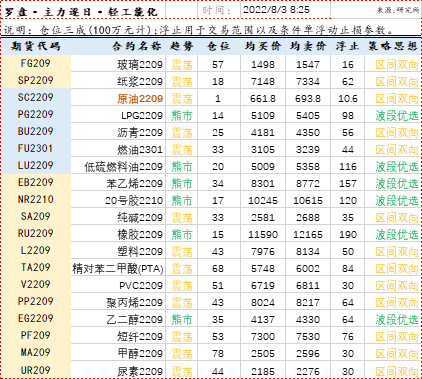Click the 尿素2209 contract name
Viewport: 422px width, 379px height.
140,371
